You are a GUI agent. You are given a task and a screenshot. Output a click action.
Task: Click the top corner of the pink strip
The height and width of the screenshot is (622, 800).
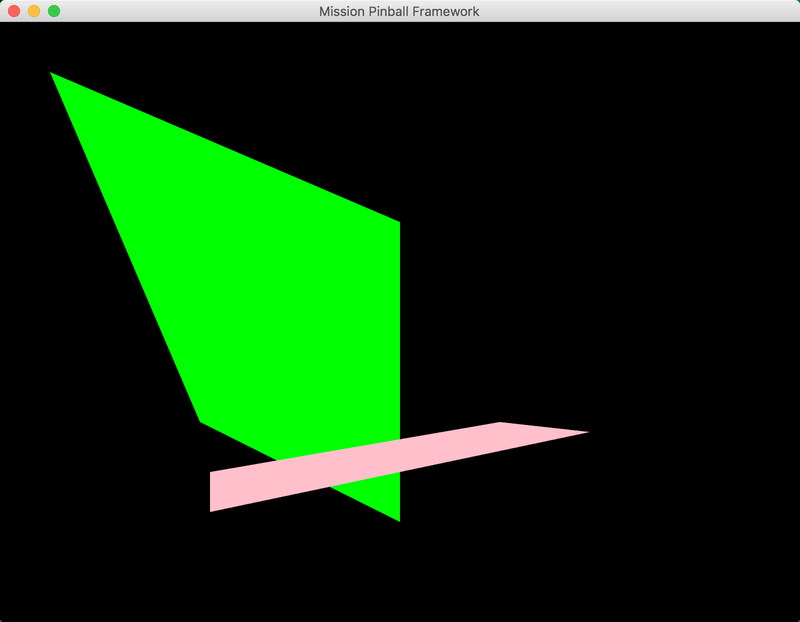(x=500, y=425)
